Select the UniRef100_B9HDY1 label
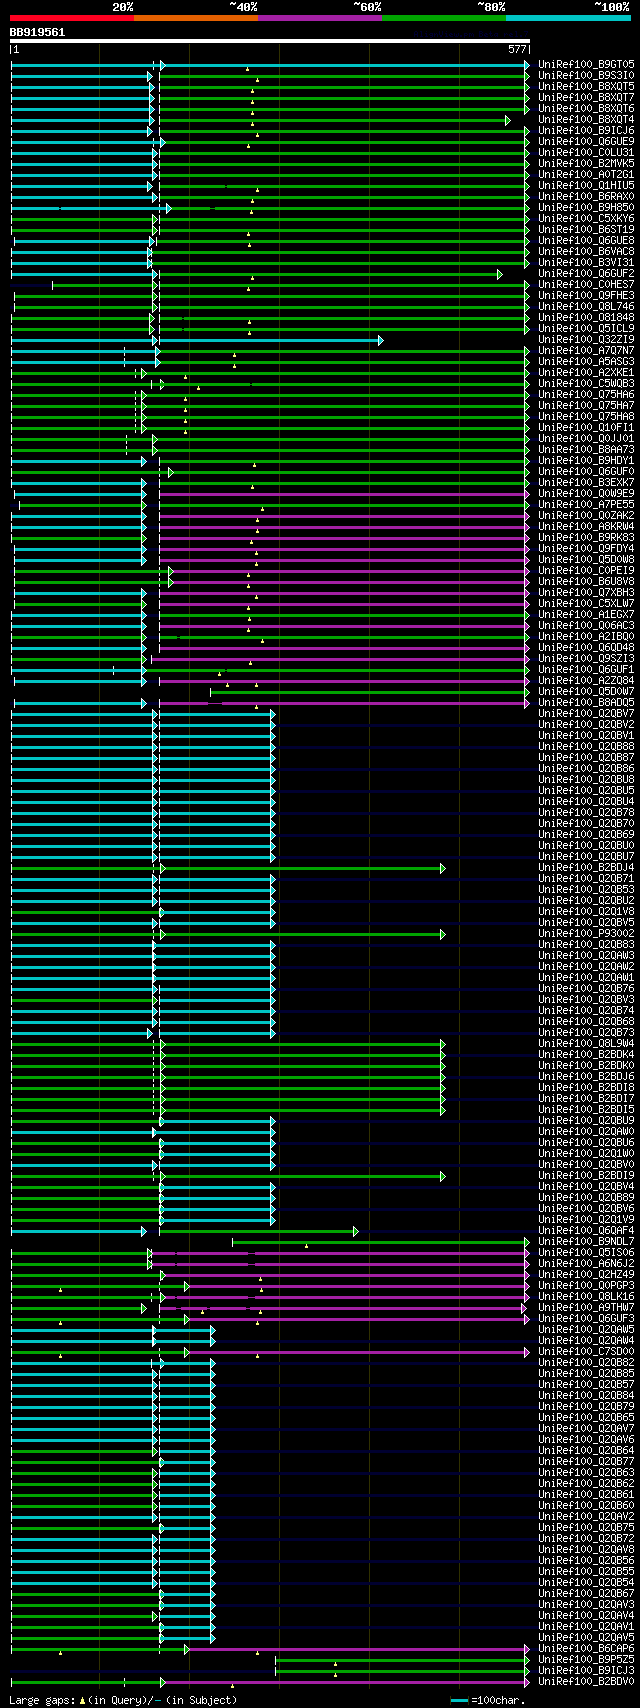Viewport: 640px width, 1708px height. point(586,461)
